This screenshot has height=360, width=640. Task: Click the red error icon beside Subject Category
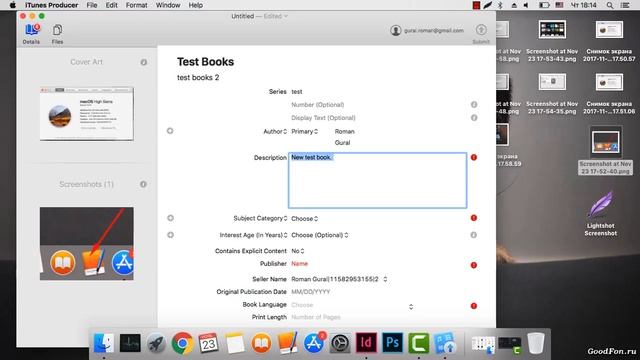[x=474, y=218]
